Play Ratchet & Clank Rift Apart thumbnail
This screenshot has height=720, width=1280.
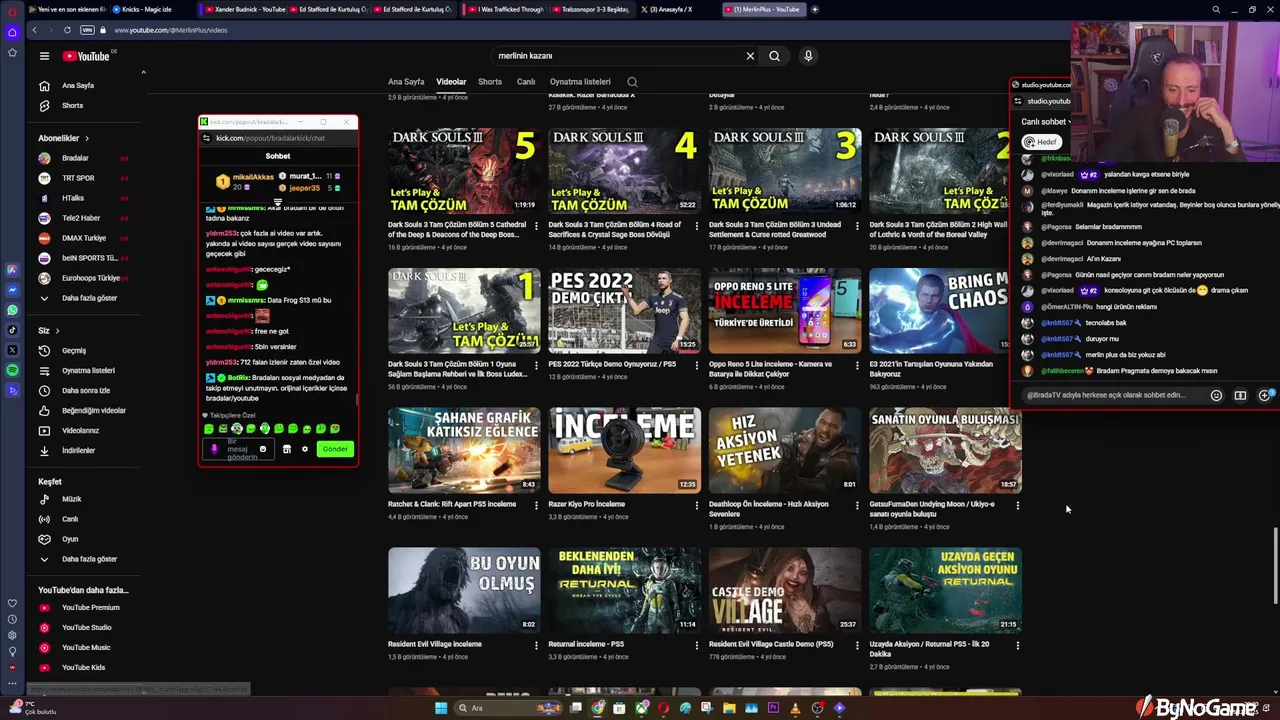coord(464,450)
